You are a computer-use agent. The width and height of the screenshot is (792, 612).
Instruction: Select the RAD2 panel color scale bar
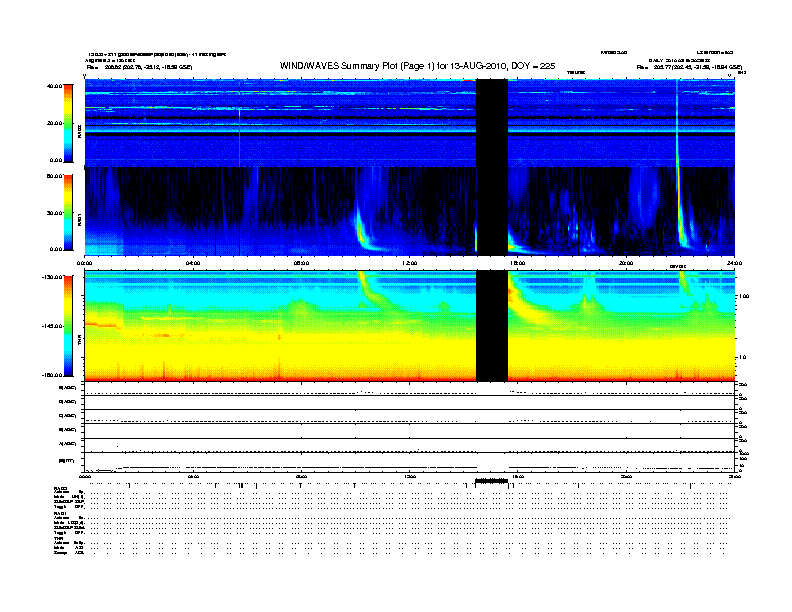68,123
